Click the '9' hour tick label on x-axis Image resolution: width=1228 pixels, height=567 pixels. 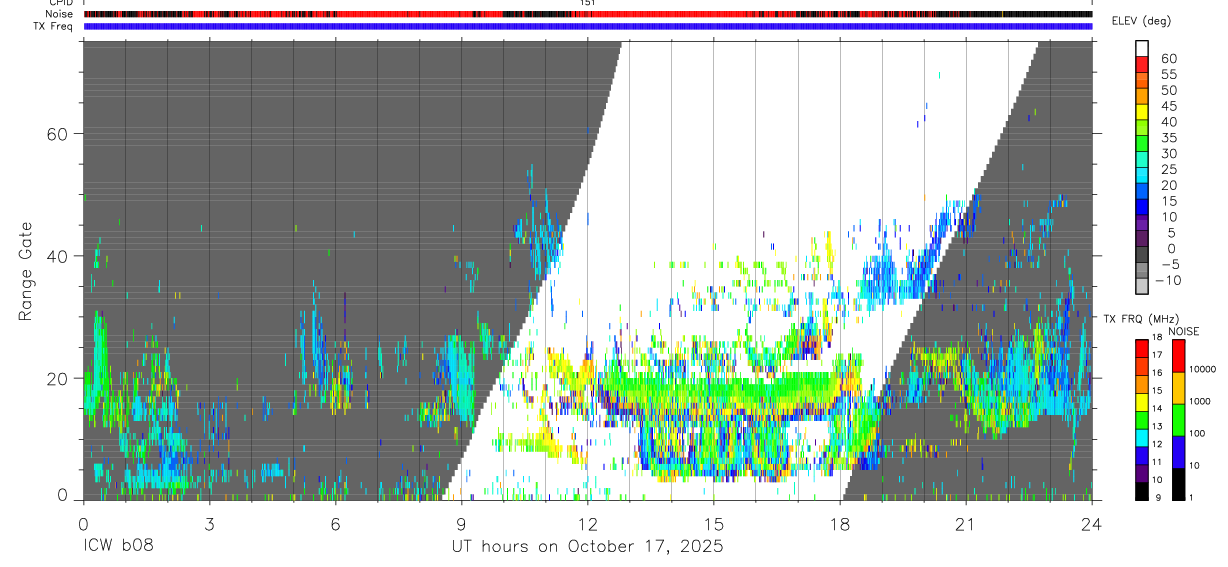[x=461, y=524]
